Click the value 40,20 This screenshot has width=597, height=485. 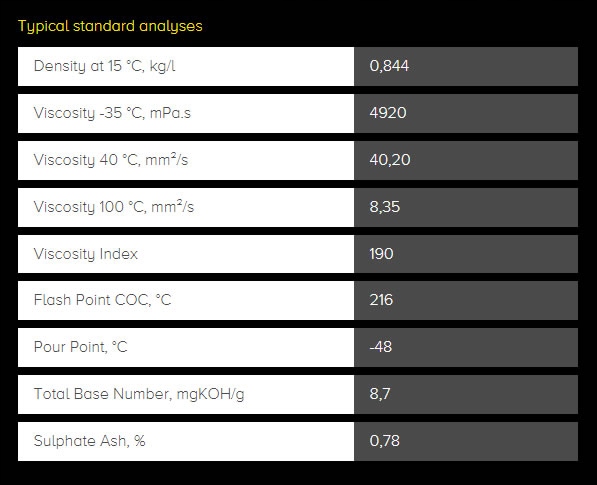coord(390,160)
